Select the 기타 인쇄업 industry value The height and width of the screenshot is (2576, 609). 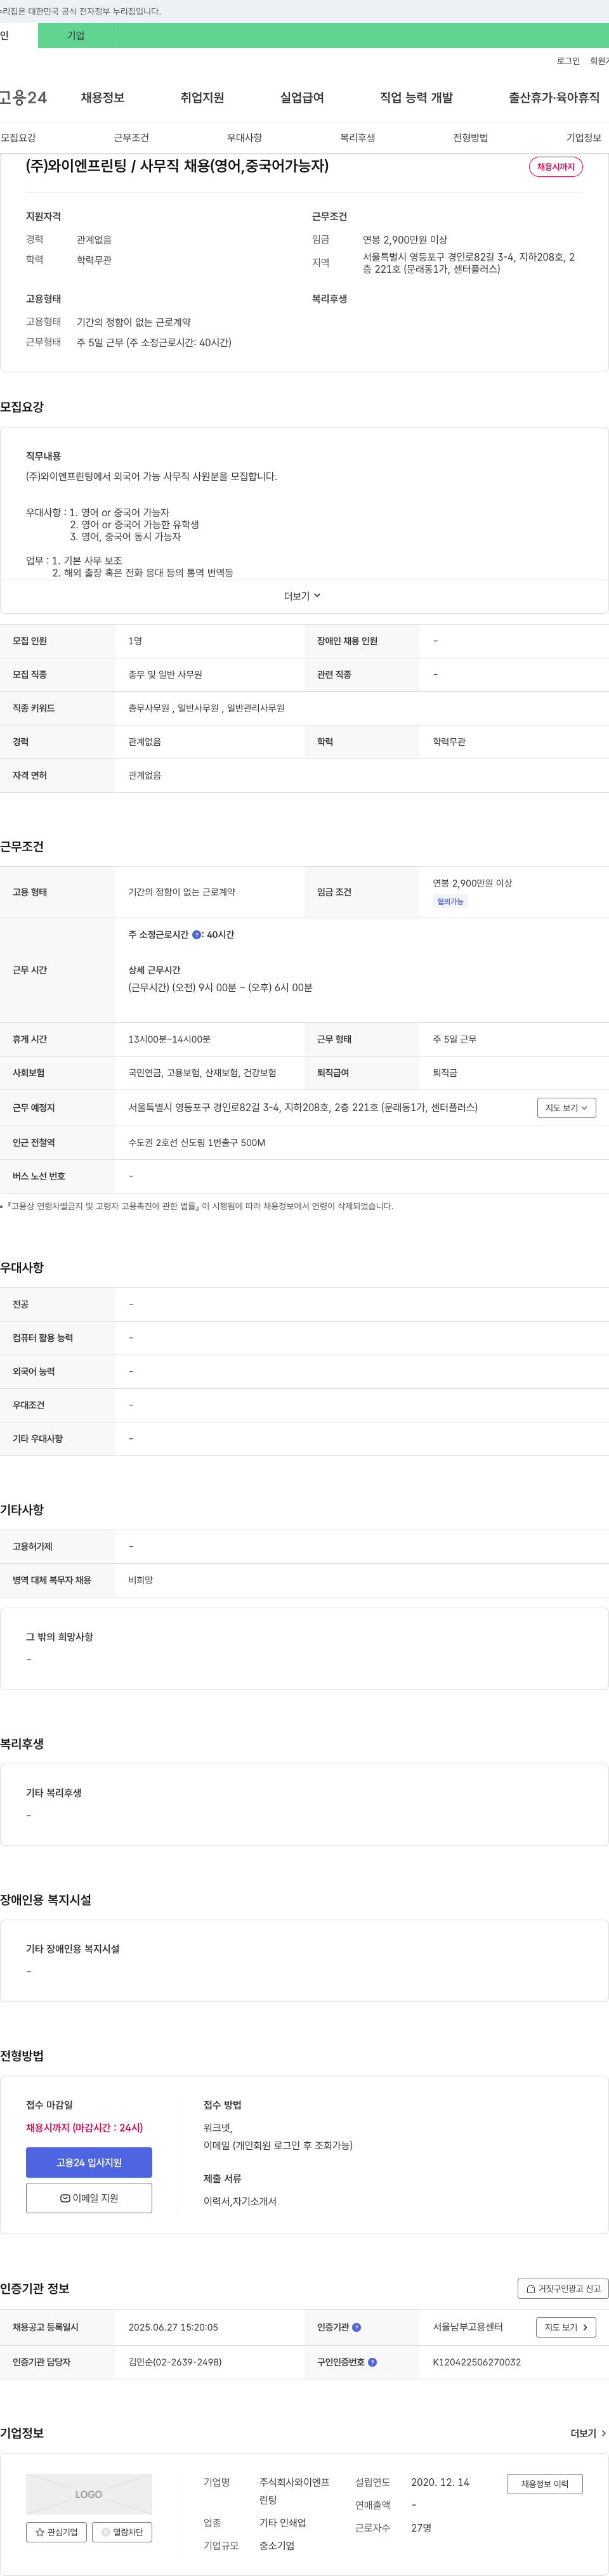283,2524
